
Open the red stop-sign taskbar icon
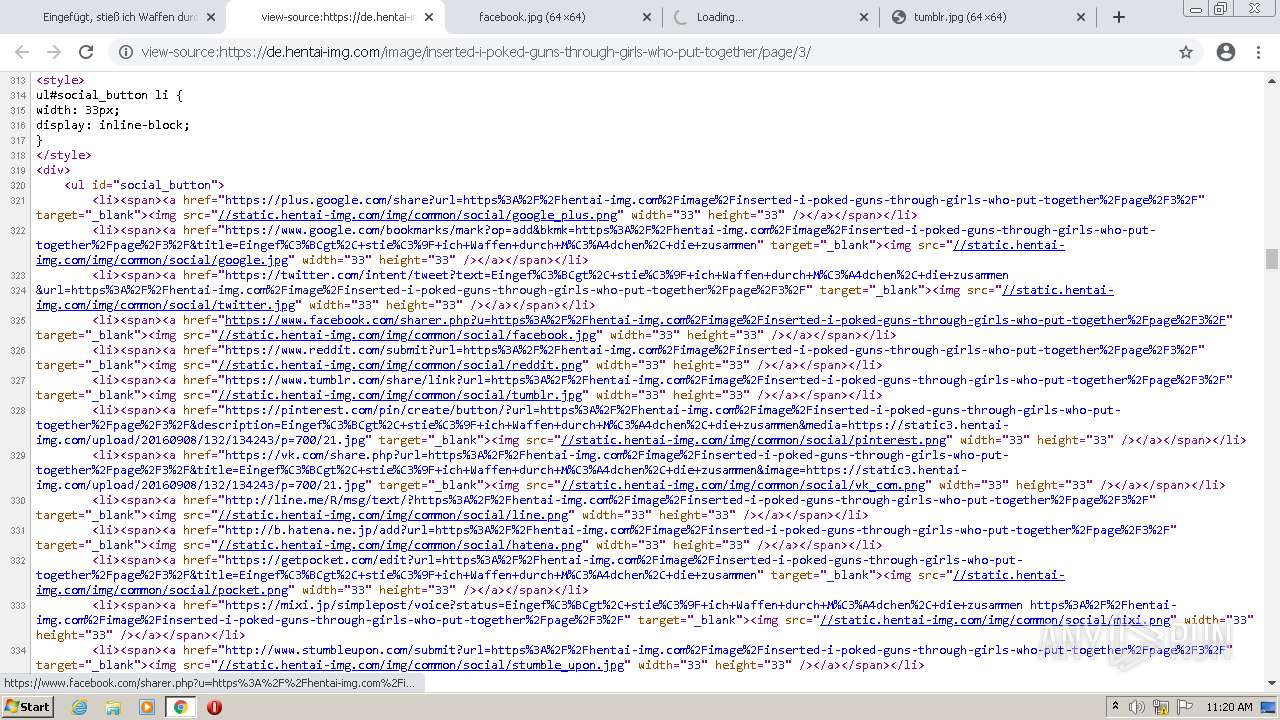214,706
